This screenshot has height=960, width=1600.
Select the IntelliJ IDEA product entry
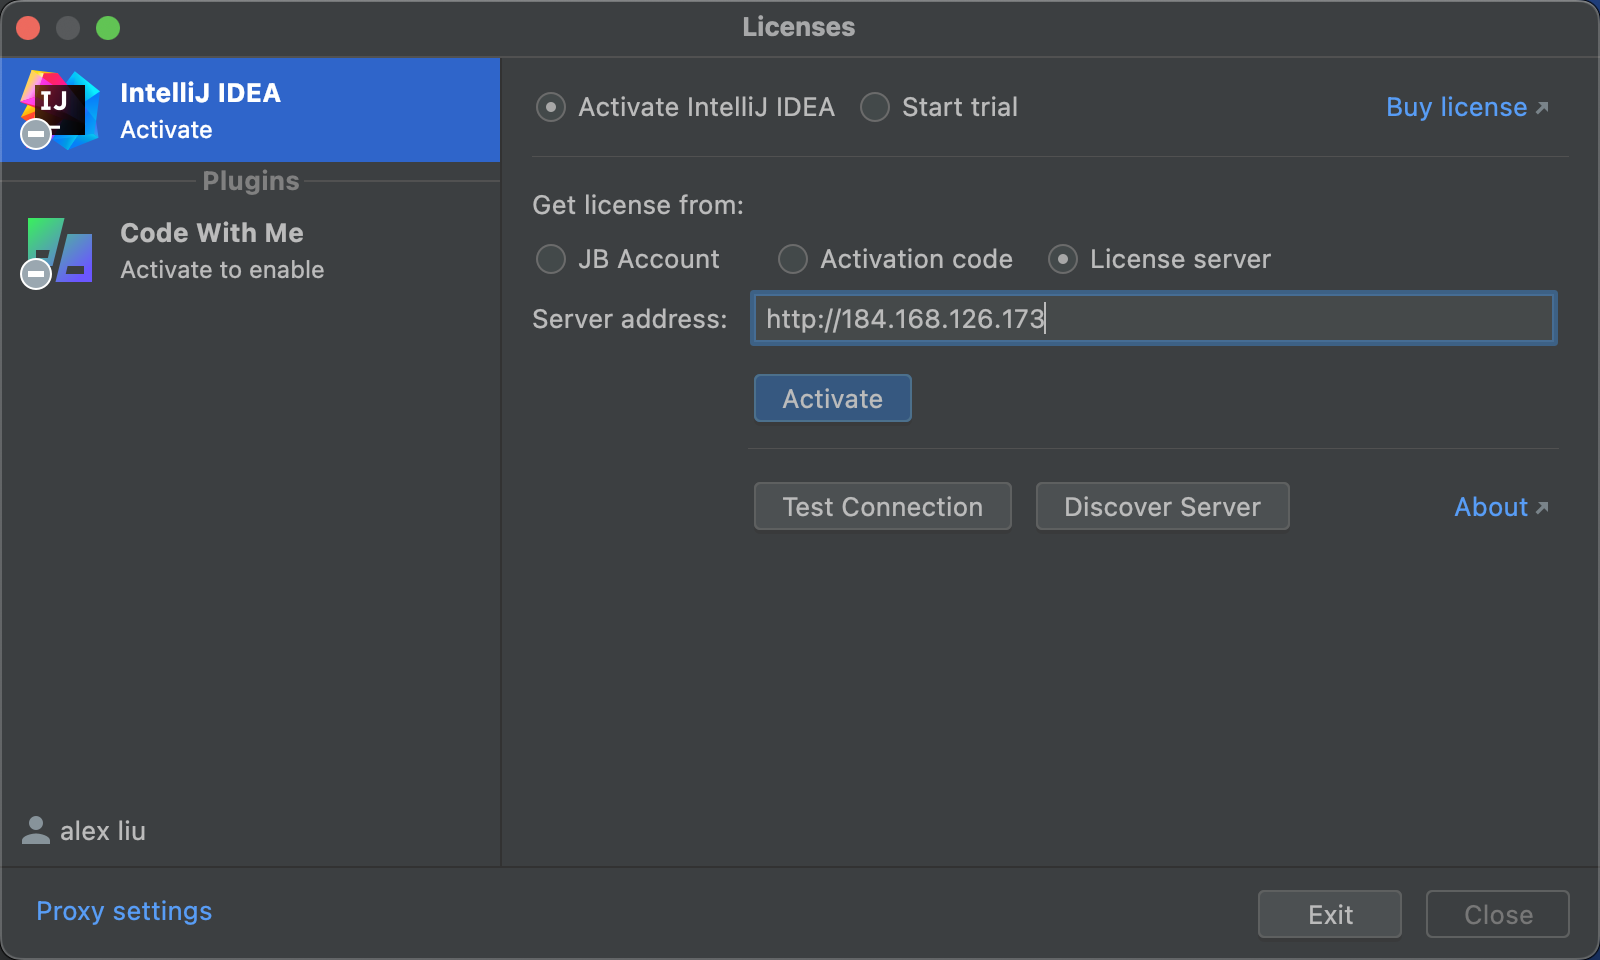[x=250, y=110]
